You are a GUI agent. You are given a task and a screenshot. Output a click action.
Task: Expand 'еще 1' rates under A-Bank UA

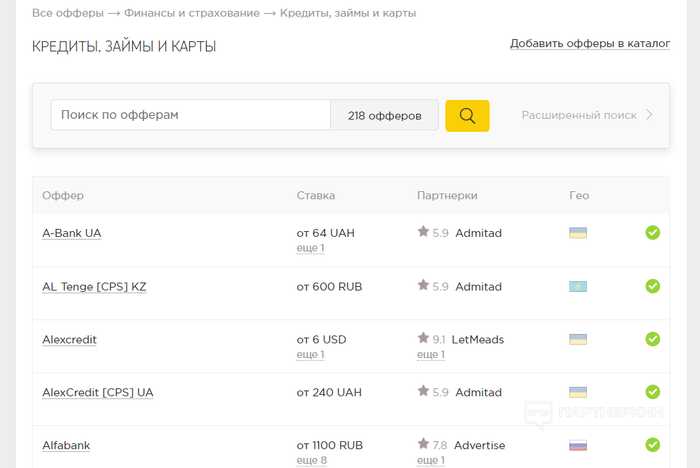click(x=310, y=248)
